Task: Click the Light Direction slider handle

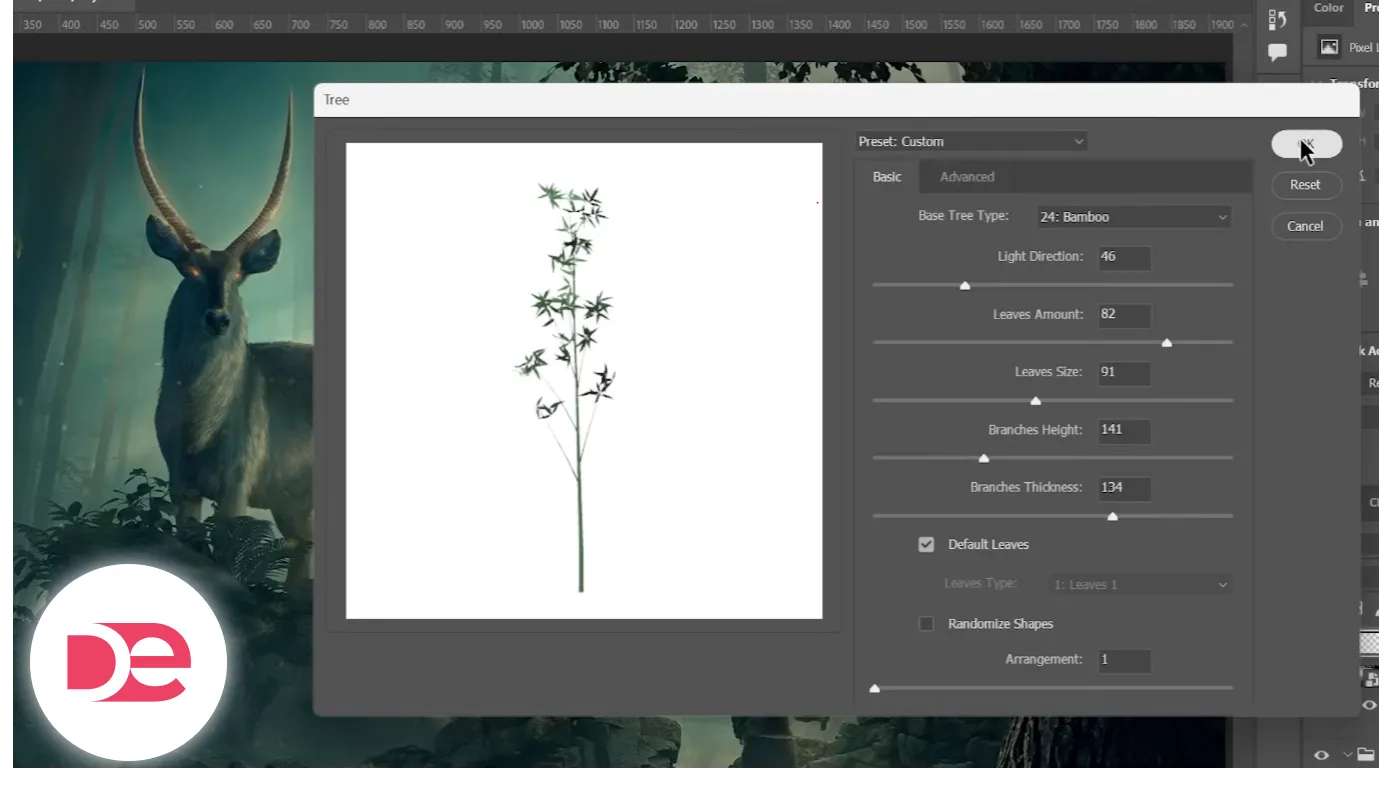Action: pyautogui.click(x=965, y=286)
